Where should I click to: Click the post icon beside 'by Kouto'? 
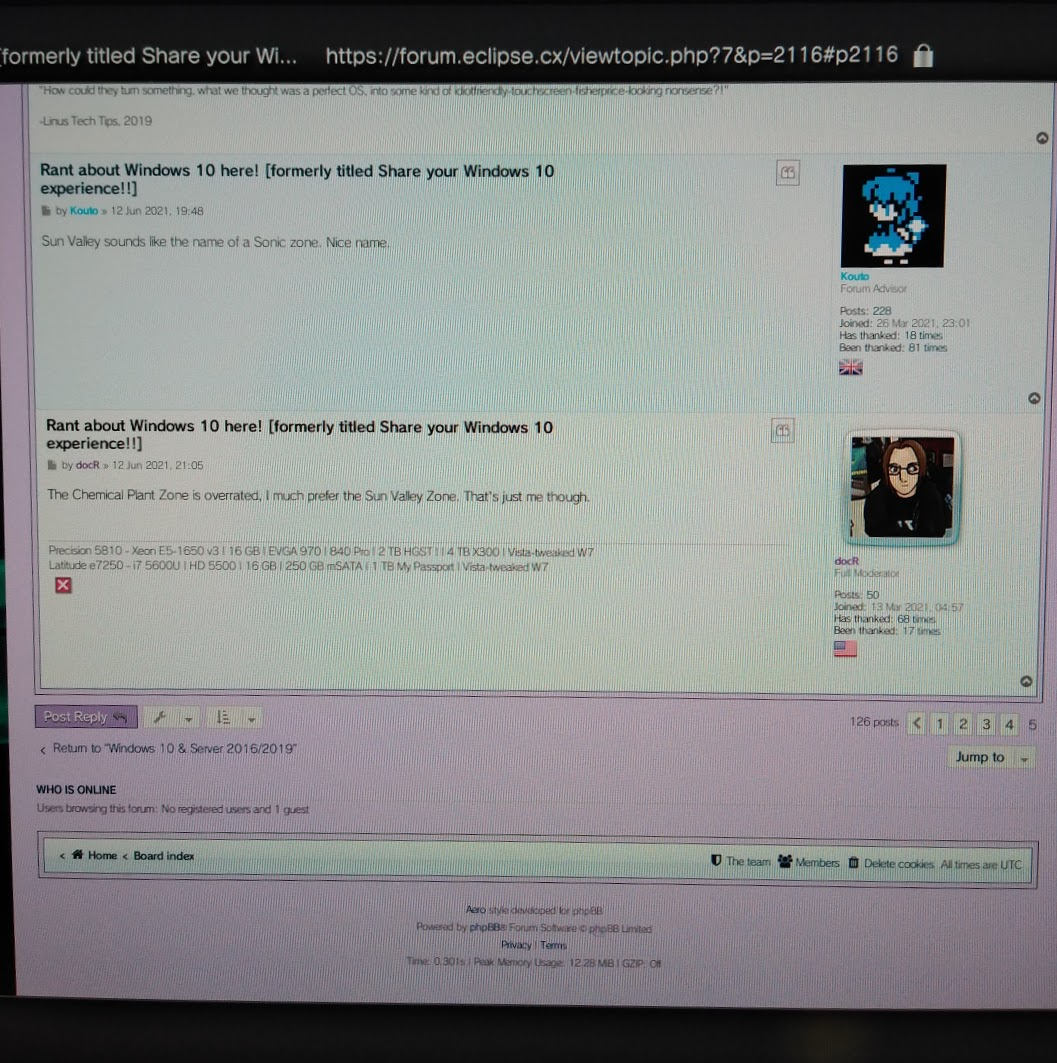click(x=46, y=211)
